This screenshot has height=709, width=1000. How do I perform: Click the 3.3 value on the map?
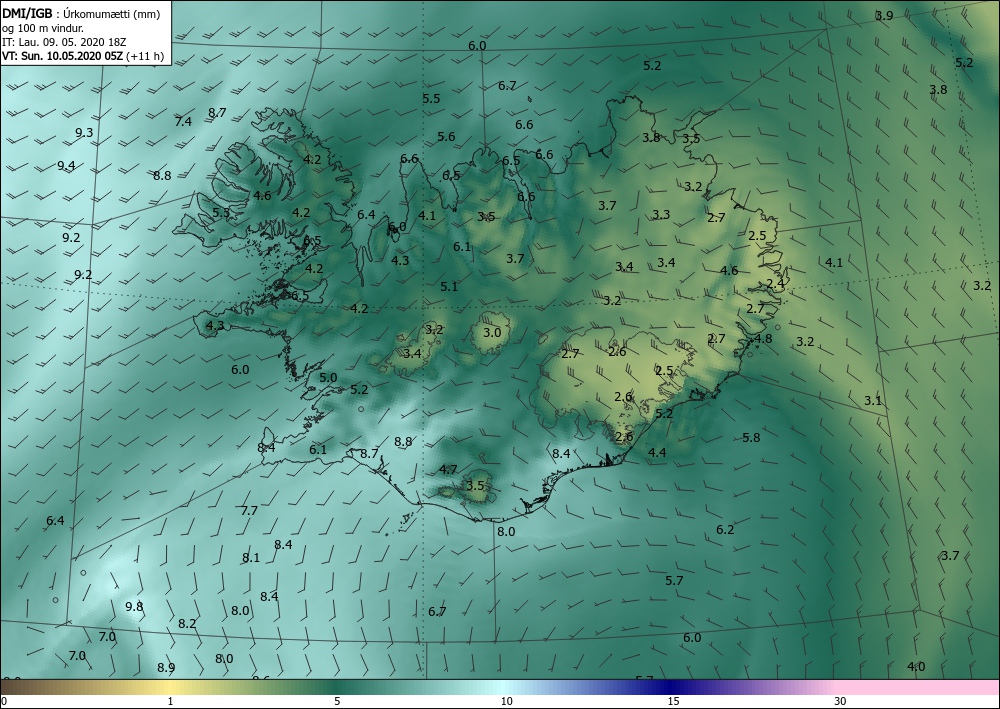(x=661, y=215)
